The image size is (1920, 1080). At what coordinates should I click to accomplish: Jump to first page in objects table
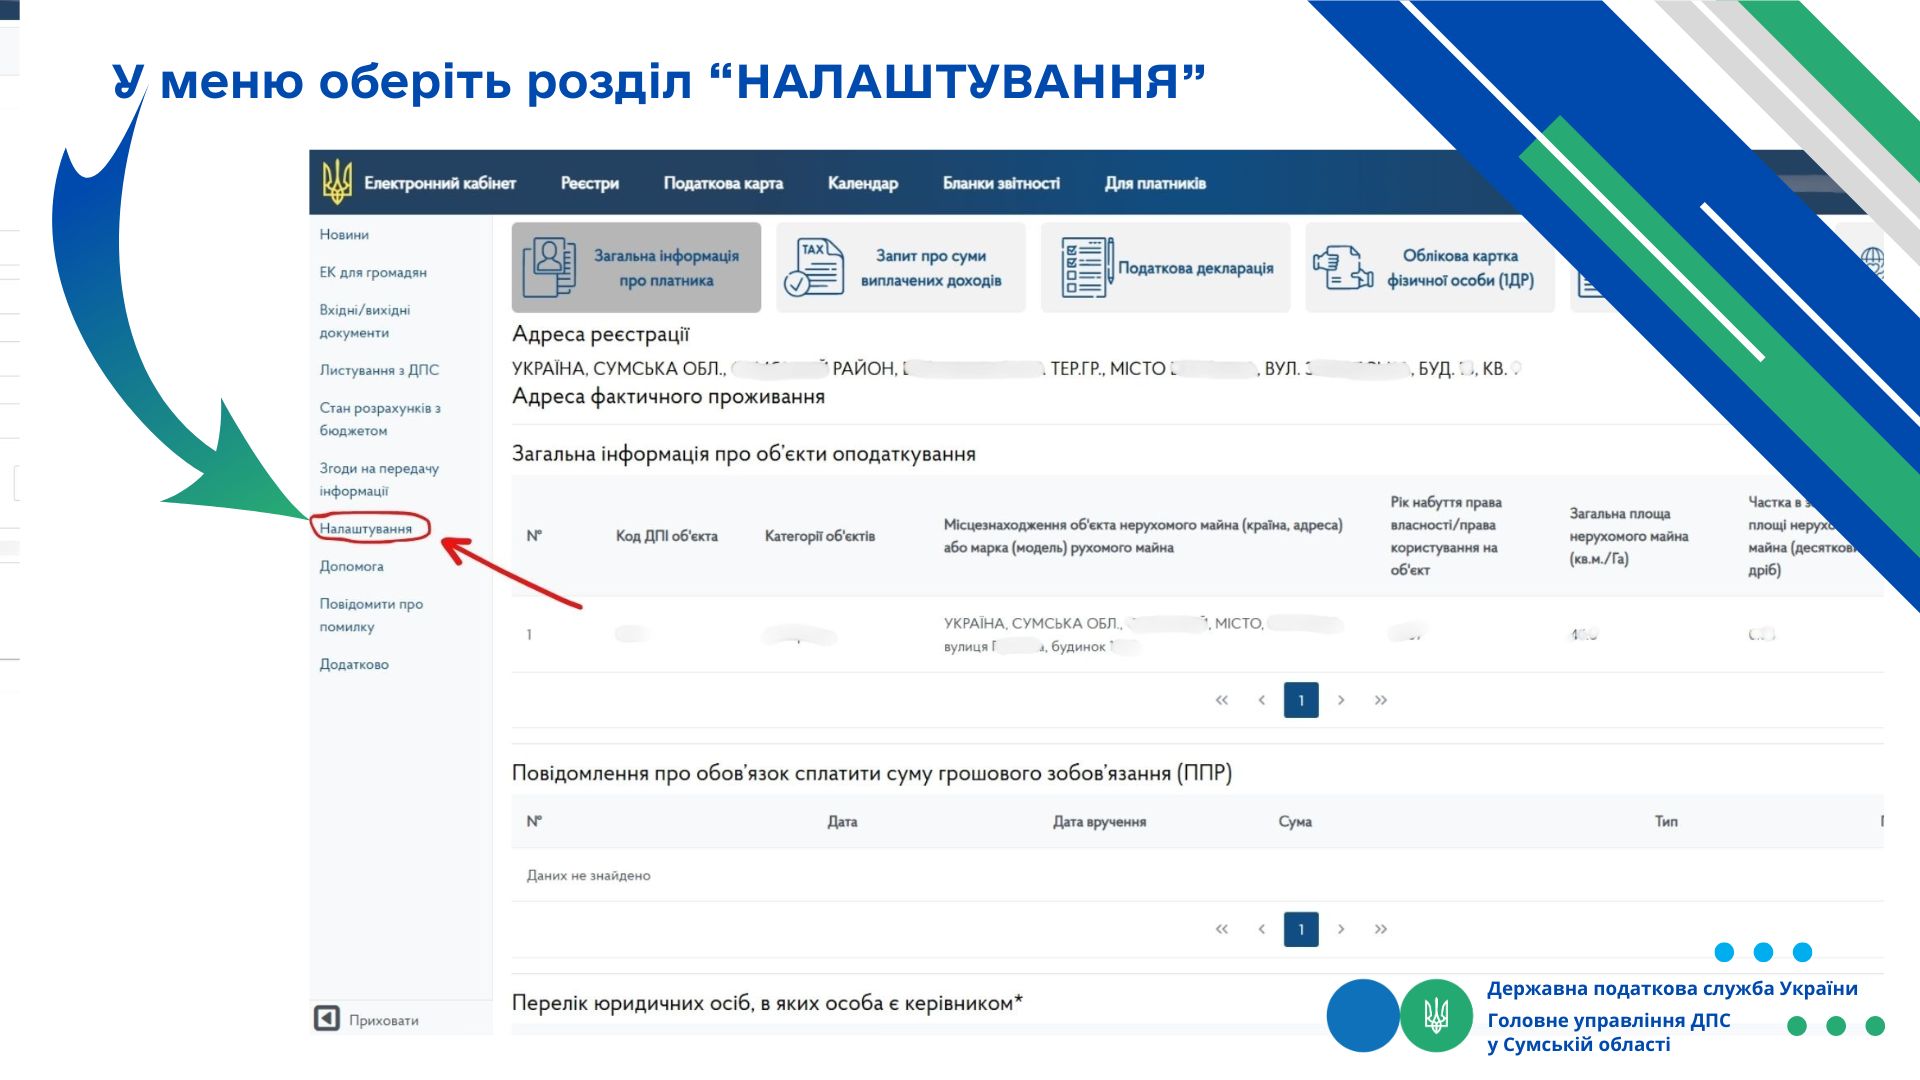click(x=1221, y=700)
